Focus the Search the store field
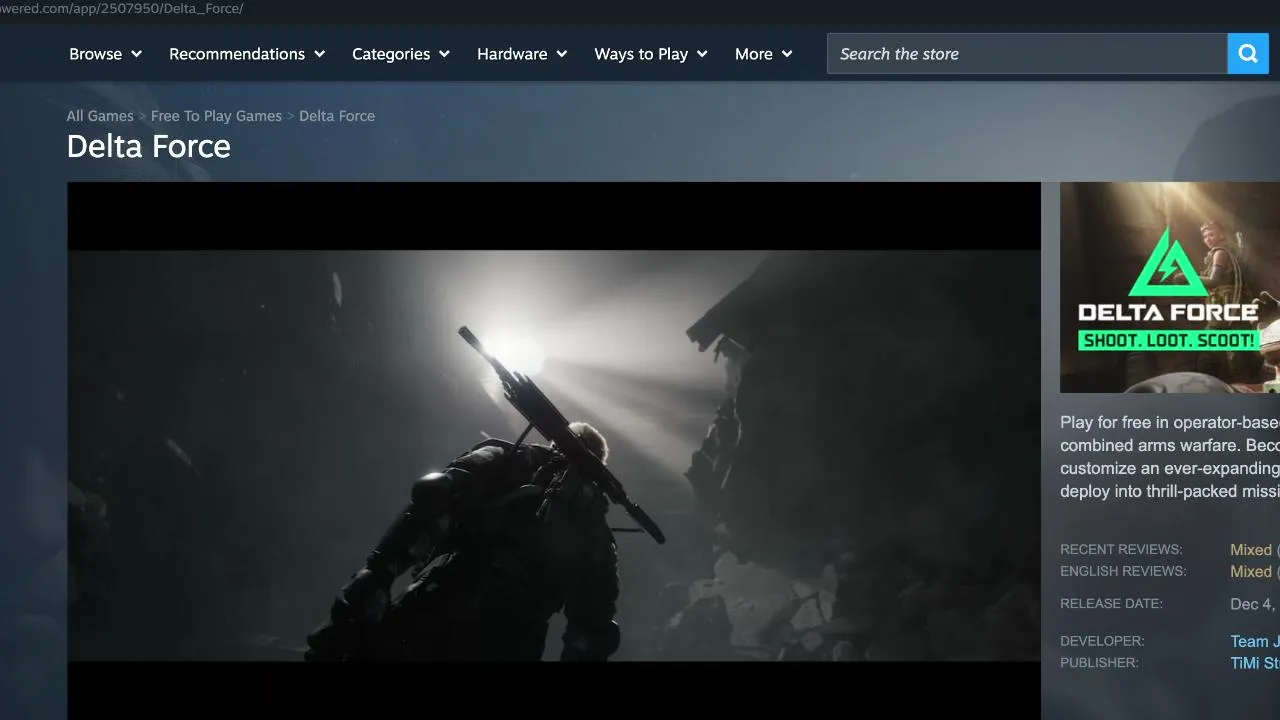Viewport: 1280px width, 720px height. tap(1027, 54)
